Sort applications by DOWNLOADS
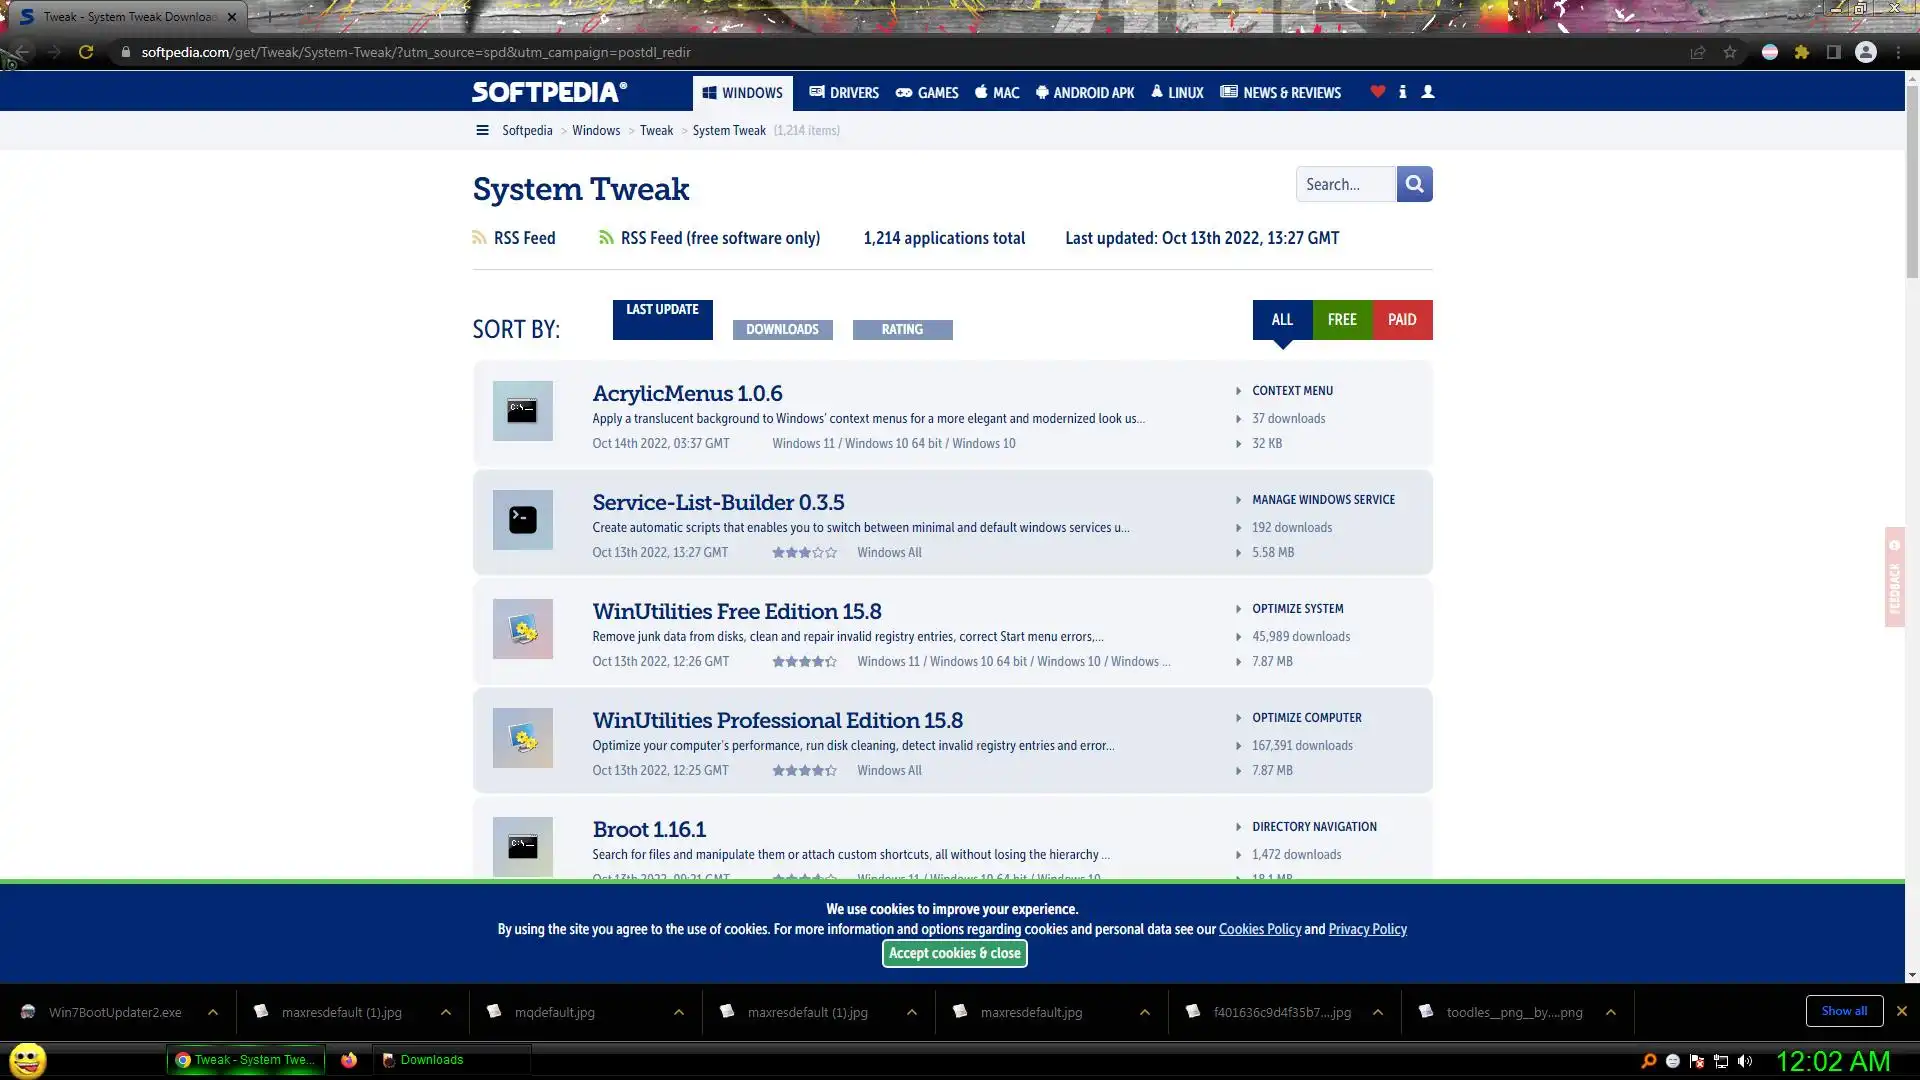 pyautogui.click(x=782, y=329)
